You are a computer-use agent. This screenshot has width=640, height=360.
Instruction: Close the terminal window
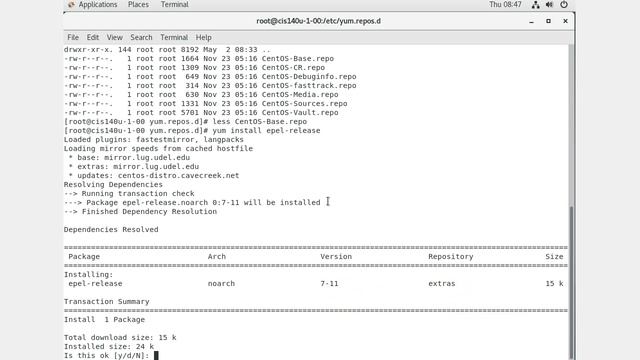pyautogui.click(x=565, y=21)
